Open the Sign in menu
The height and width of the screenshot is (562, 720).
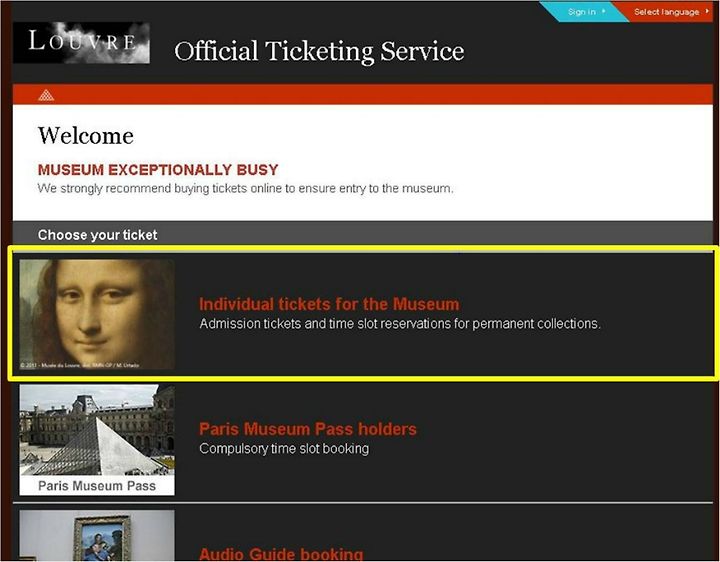(x=585, y=11)
